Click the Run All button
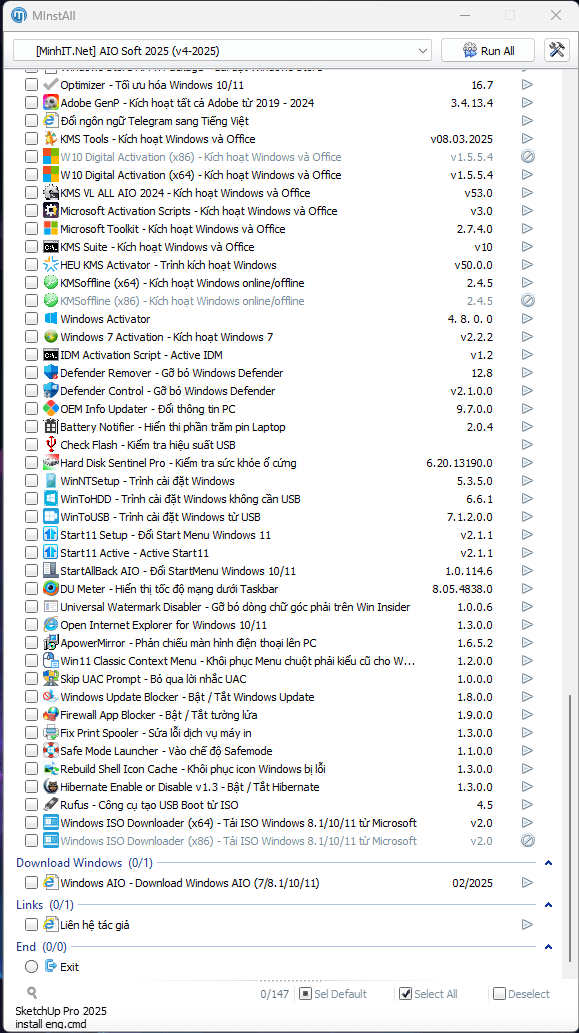Screen dimensions: 579x1033 click(488, 51)
